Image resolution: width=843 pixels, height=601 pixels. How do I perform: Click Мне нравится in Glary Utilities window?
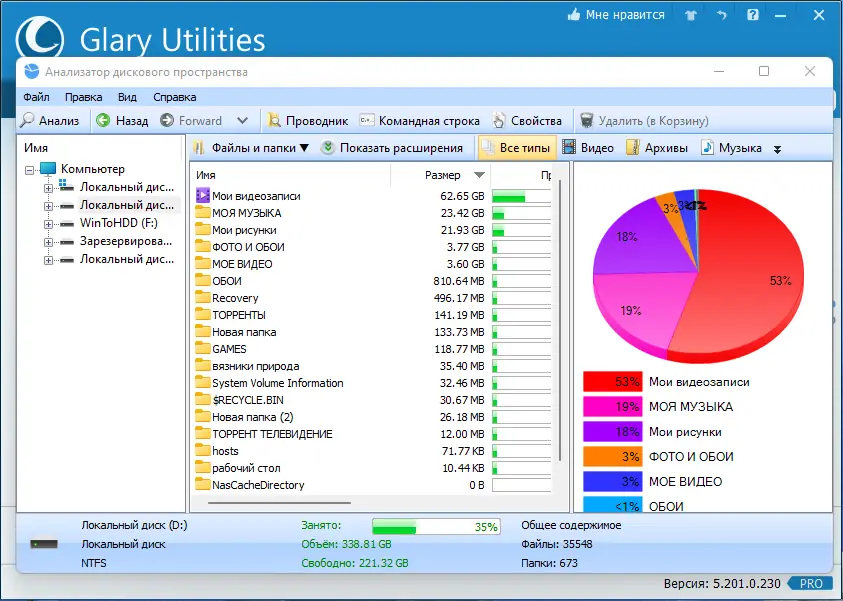[616, 15]
